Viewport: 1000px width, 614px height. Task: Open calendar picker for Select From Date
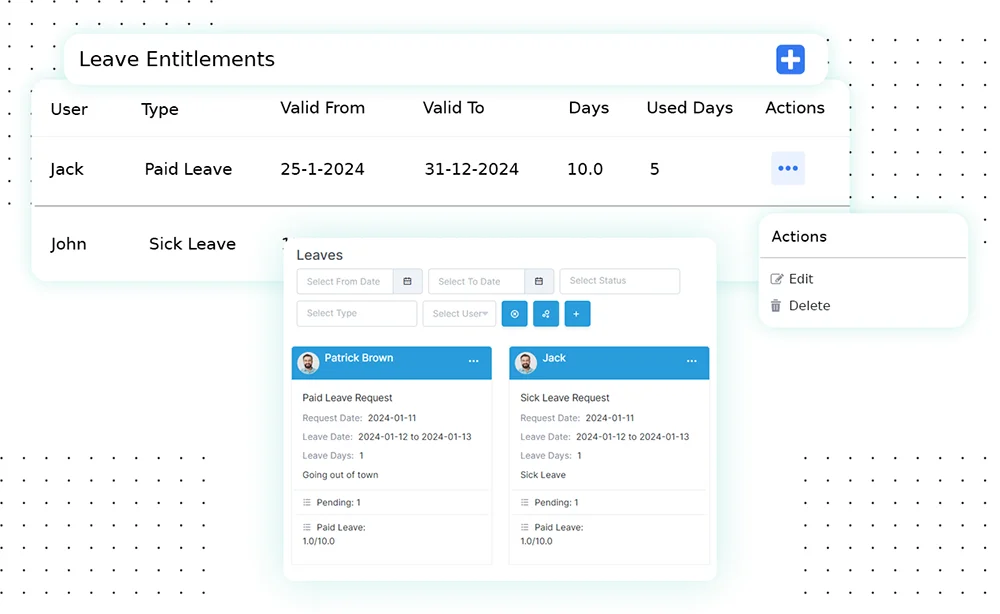[407, 282]
